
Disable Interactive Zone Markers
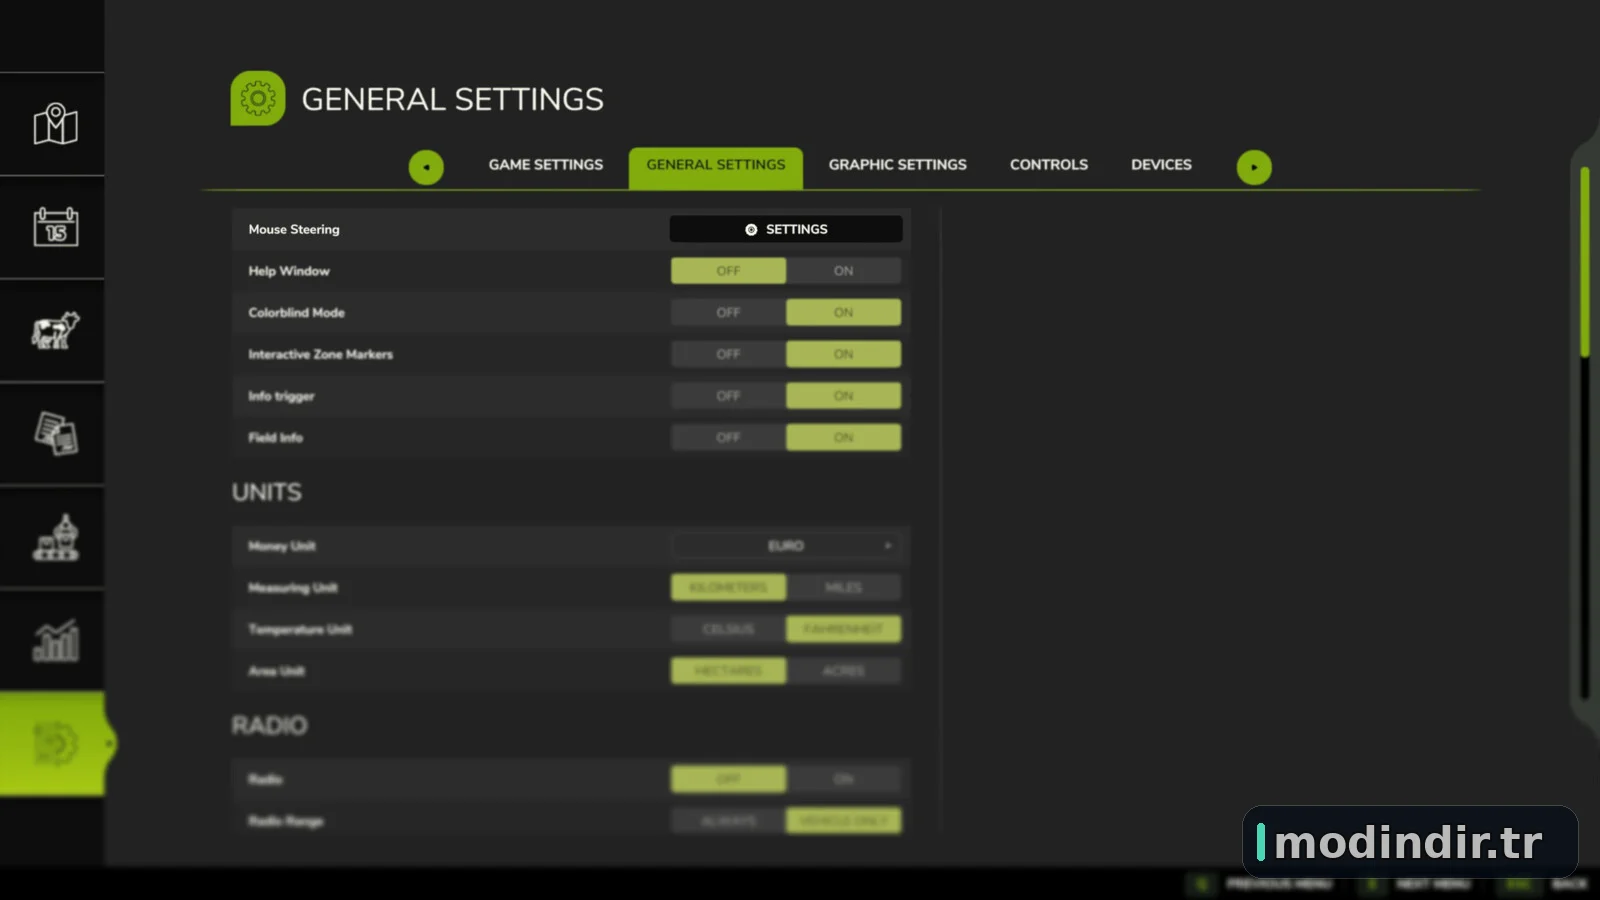pos(728,354)
